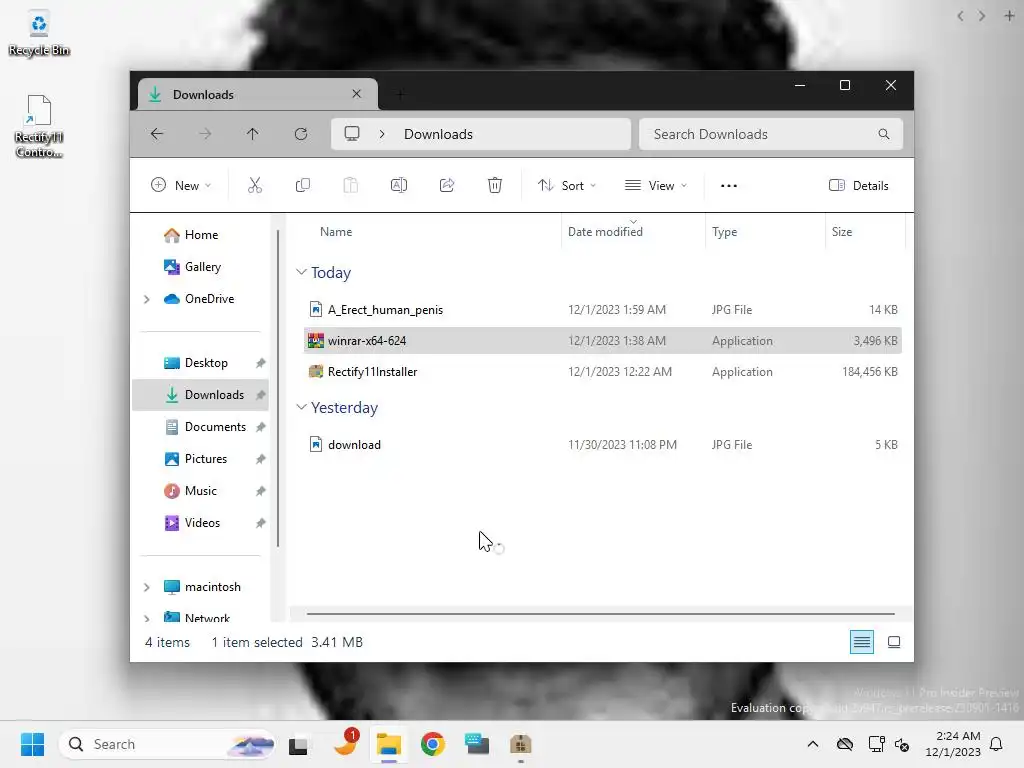Refresh the Downloads folder

pyautogui.click(x=301, y=134)
